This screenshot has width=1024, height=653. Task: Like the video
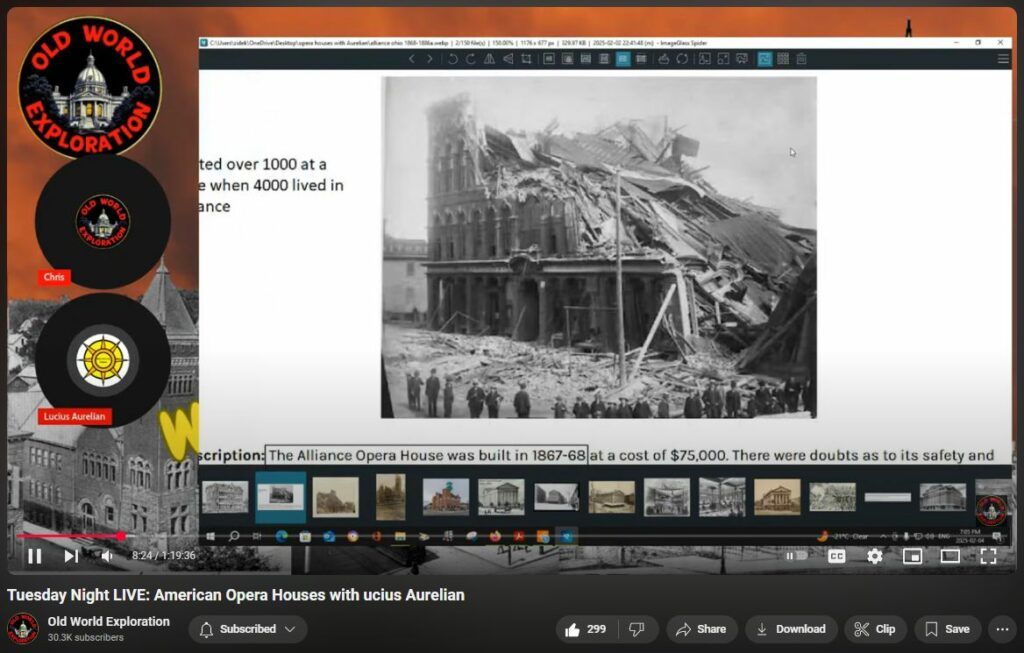tap(586, 629)
